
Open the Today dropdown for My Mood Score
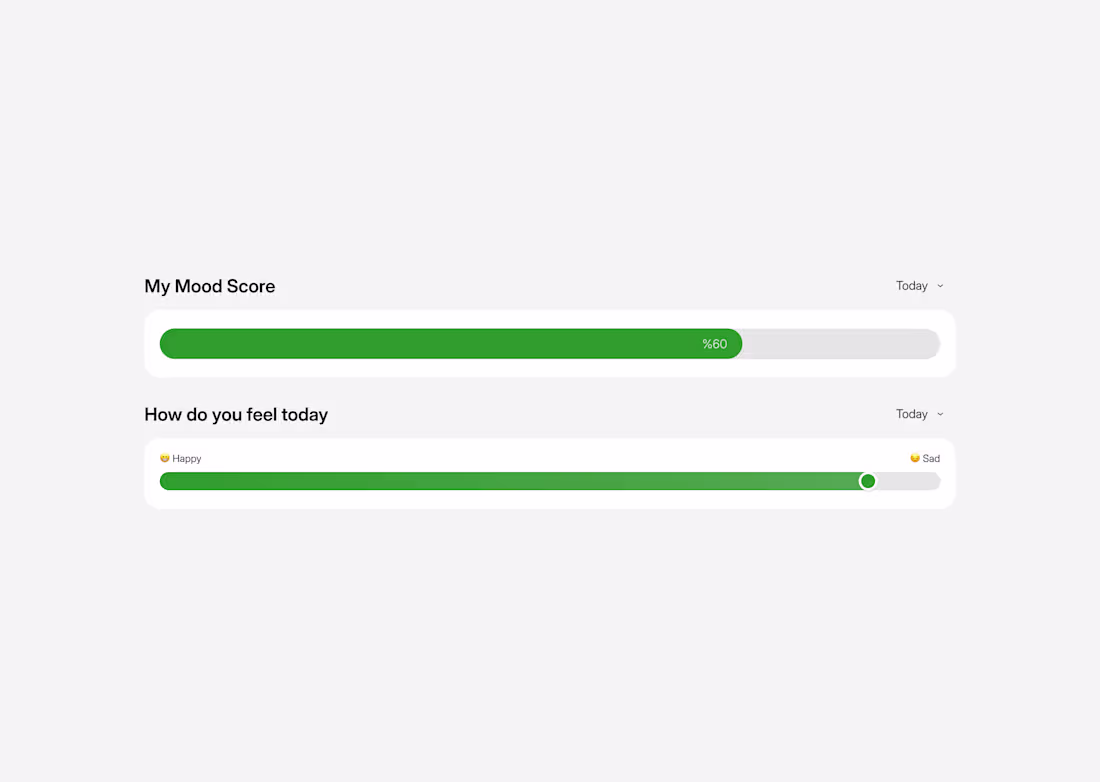tap(918, 286)
